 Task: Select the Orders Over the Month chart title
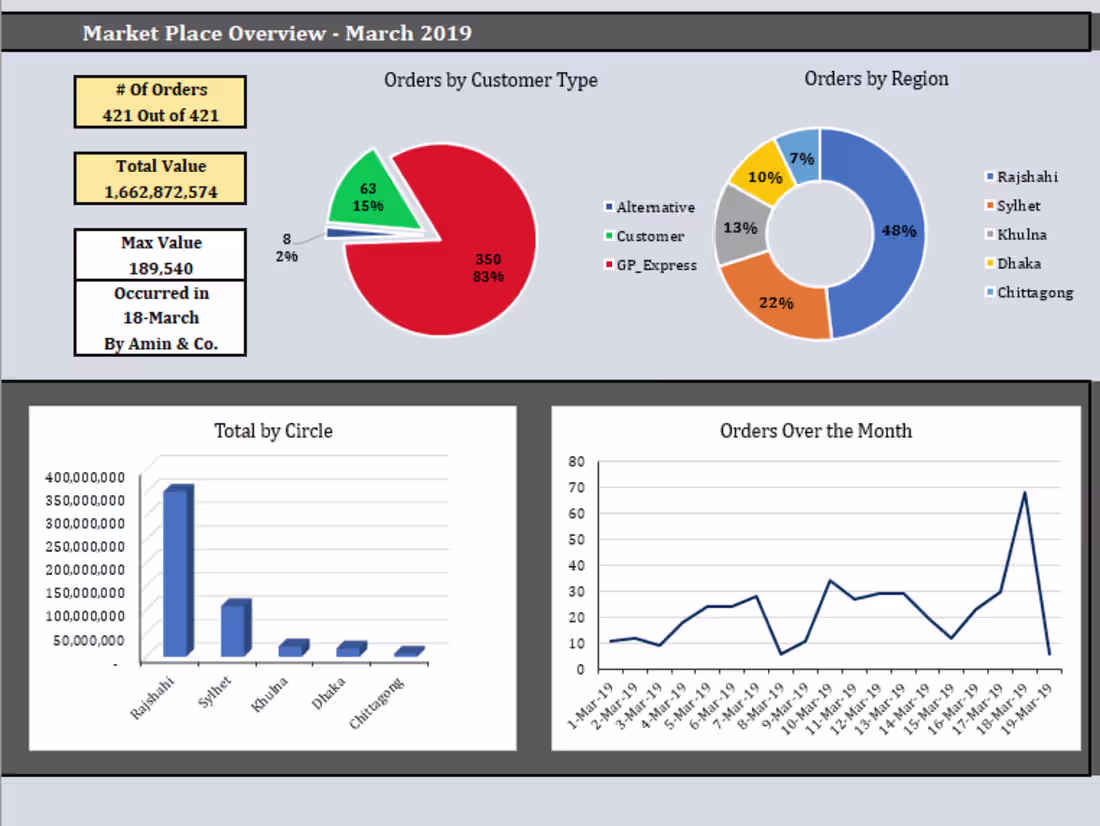pos(816,431)
